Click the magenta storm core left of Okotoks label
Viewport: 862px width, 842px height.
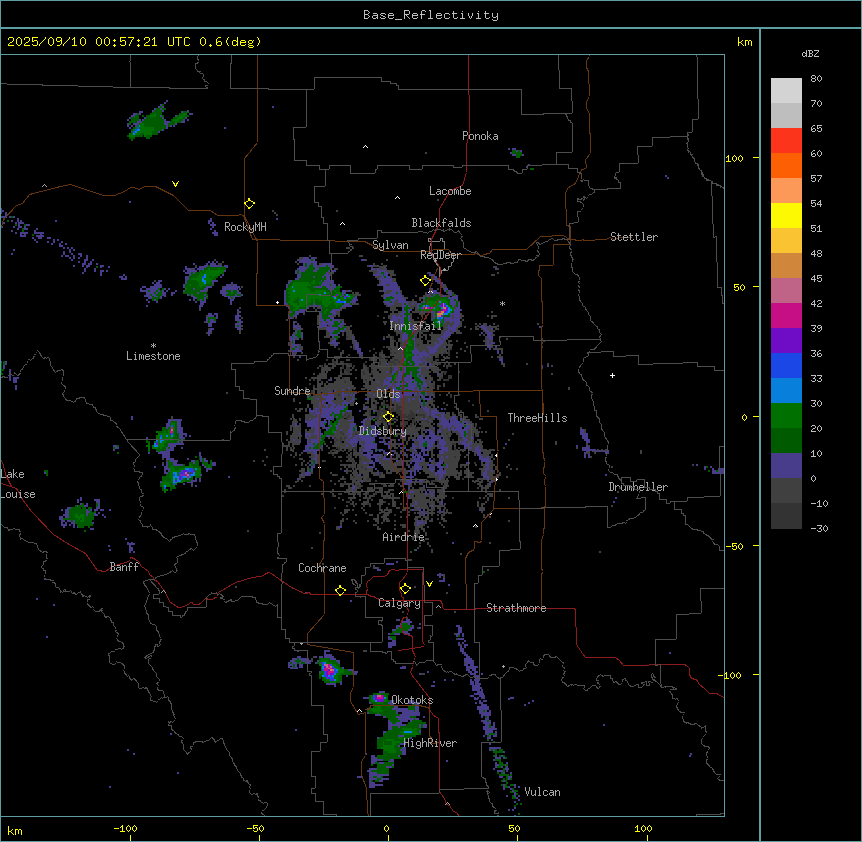pos(379,698)
